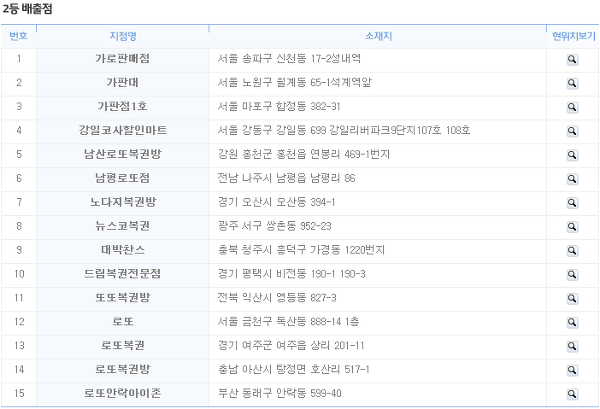Select store name 노다지복권방
Viewport: 600px width, 409px height.
click(x=123, y=202)
